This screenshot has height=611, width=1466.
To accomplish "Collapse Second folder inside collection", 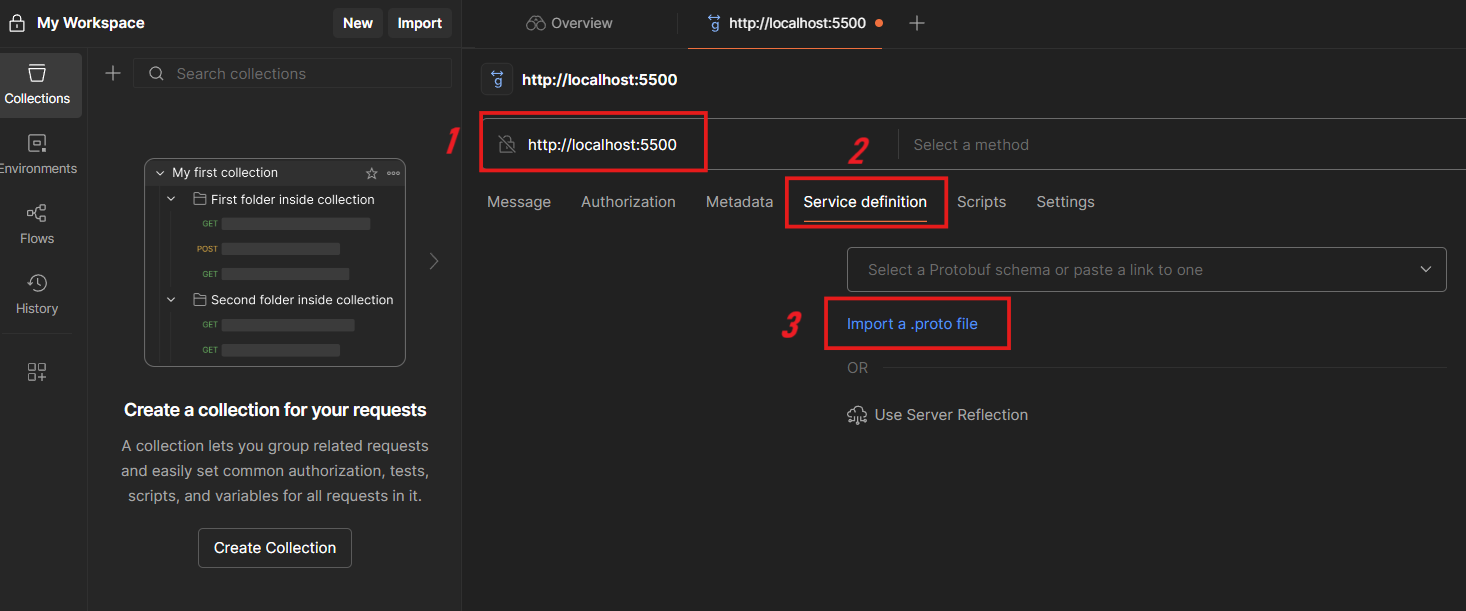I will click(171, 299).
